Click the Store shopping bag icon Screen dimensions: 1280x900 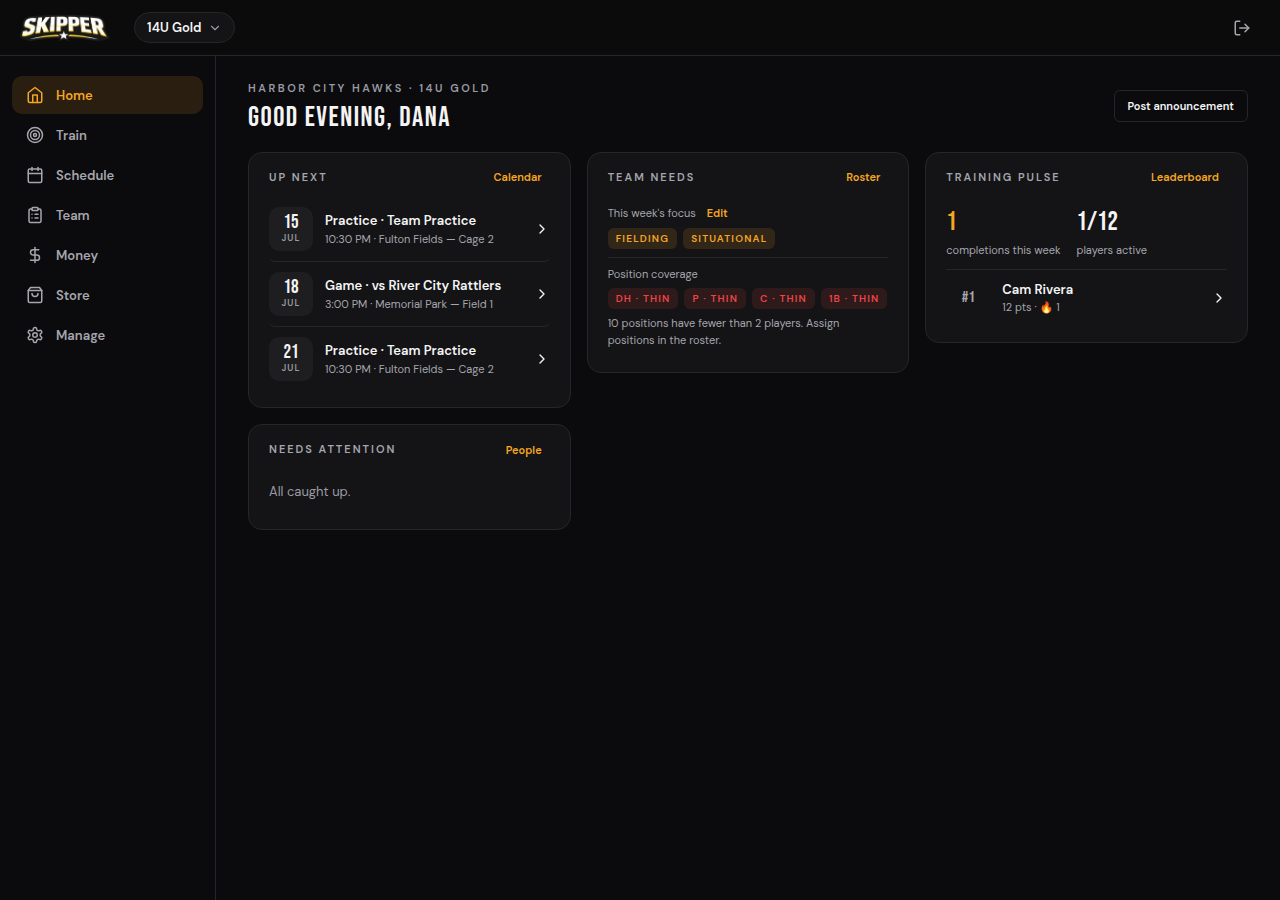pyautogui.click(x=35, y=295)
